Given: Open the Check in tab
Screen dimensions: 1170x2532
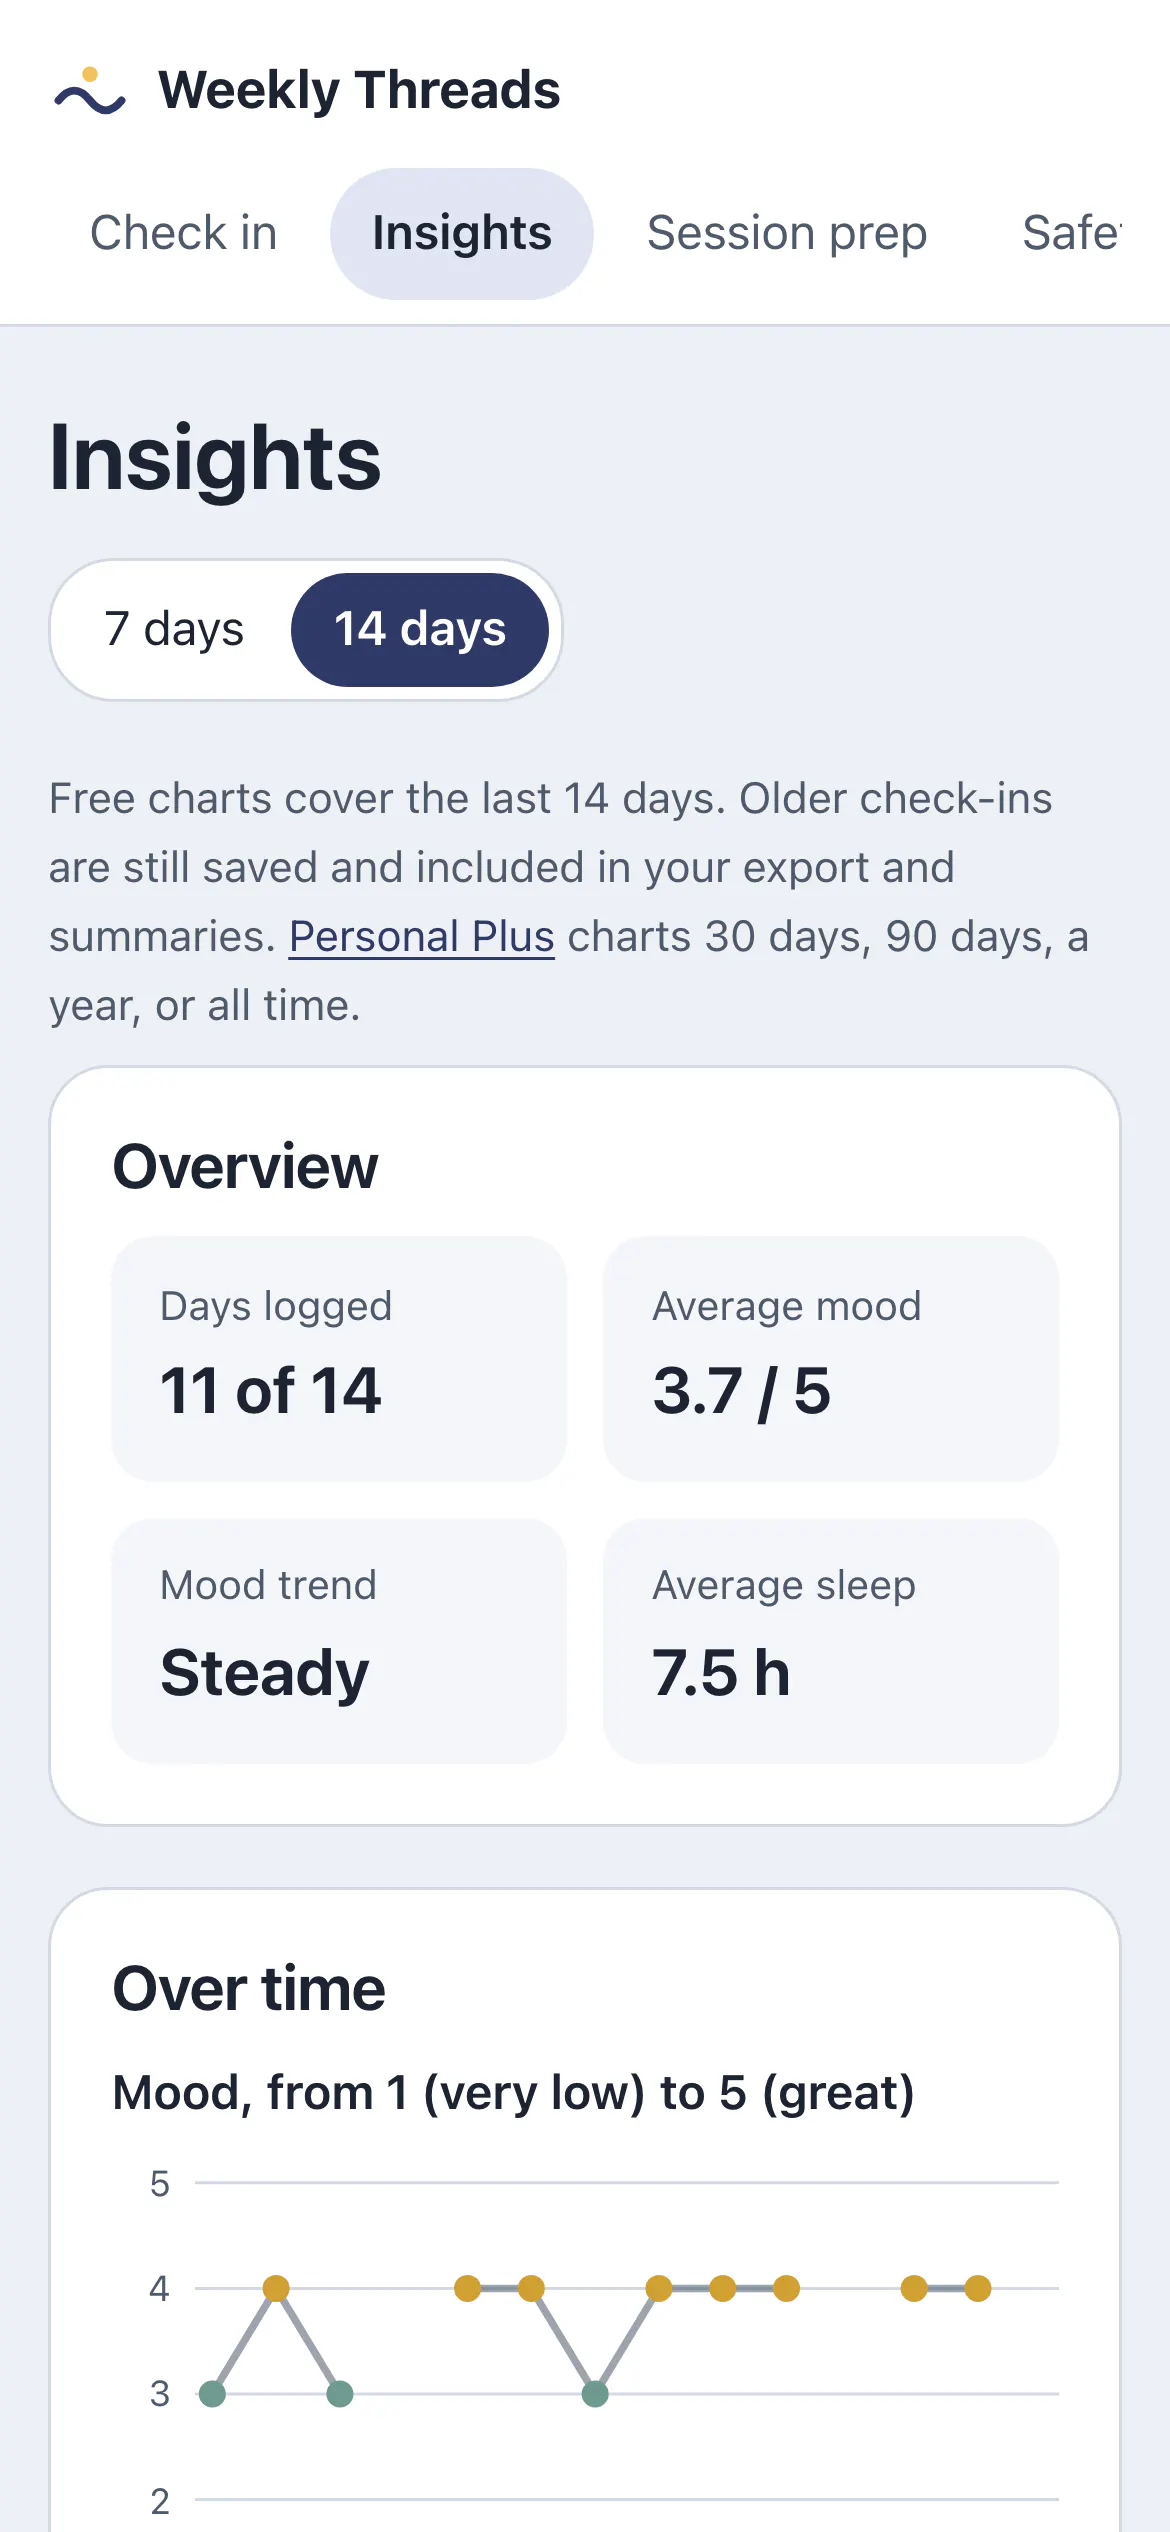Looking at the screenshot, I should 183,234.
